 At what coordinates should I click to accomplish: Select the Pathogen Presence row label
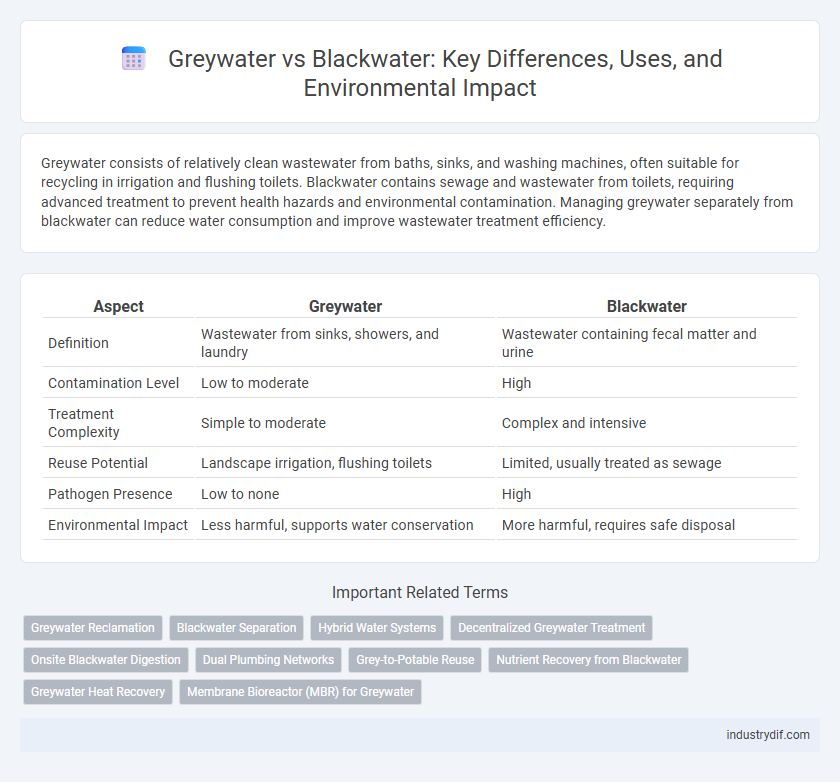110,494
